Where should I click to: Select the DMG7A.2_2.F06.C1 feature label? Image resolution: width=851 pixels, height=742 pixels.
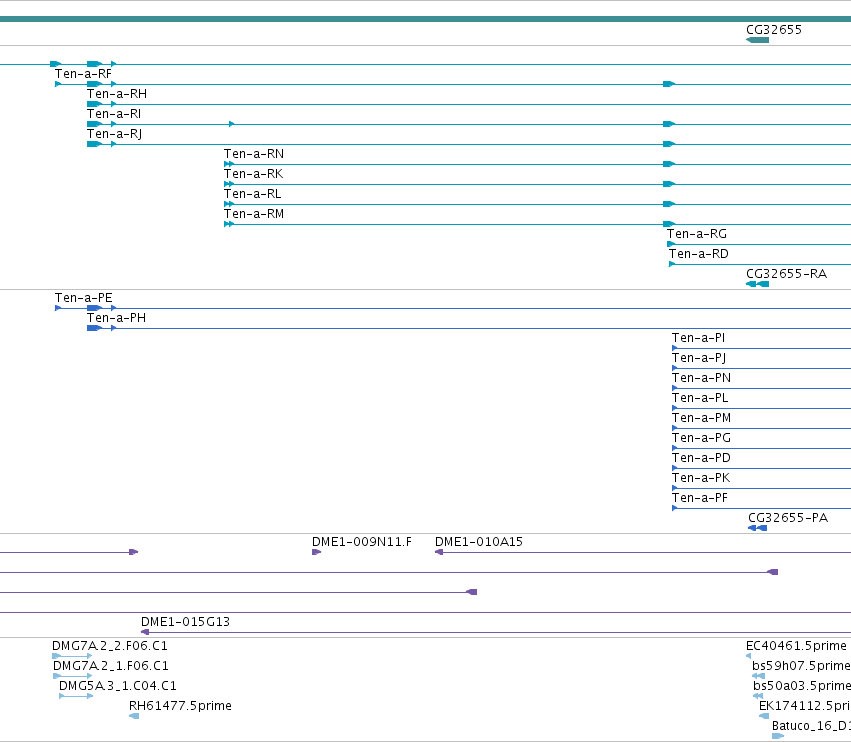pos(110,646)
